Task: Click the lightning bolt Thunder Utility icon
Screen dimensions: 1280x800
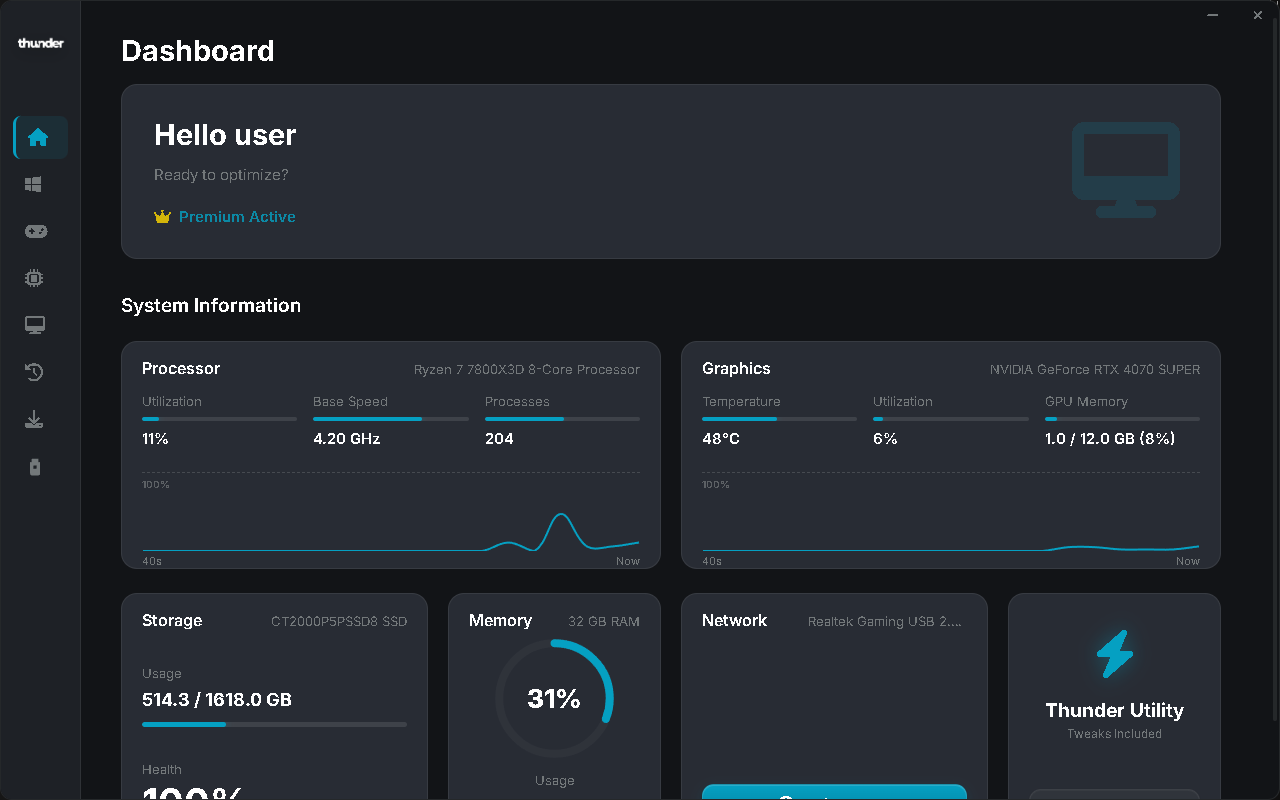Action: coord(1115,653)
